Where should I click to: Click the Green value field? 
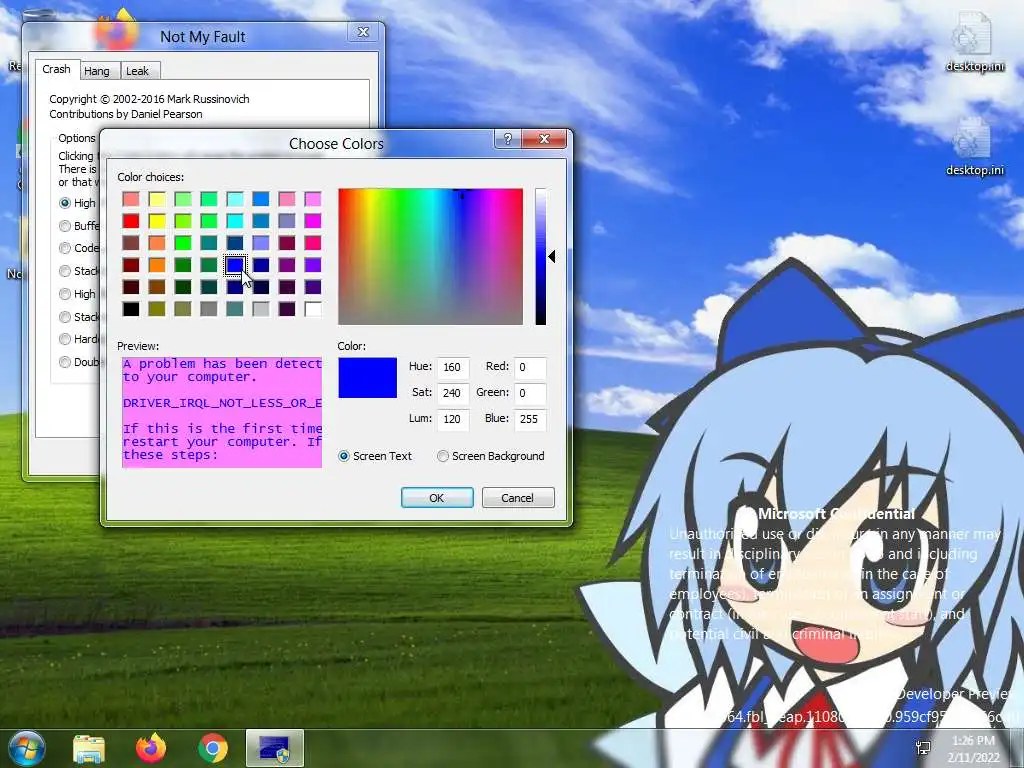click(530, 393)
